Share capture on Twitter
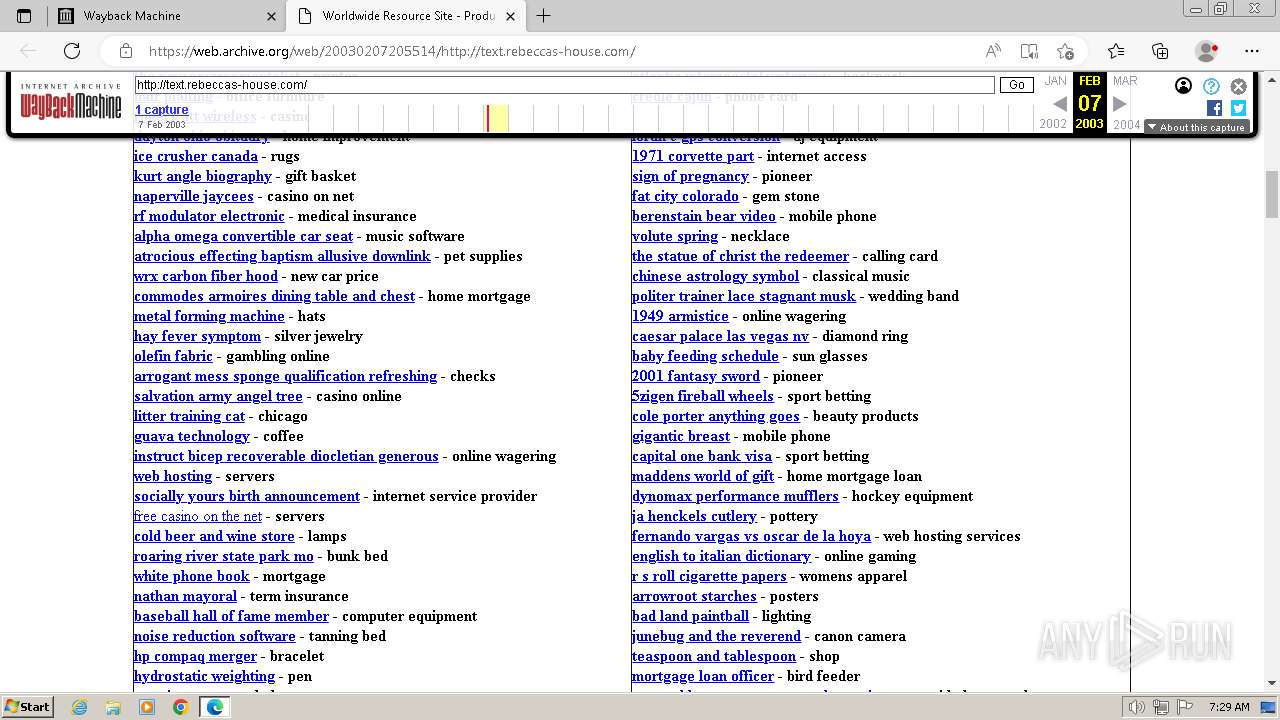1280x720 pixels. click(x=1238, y=108)
